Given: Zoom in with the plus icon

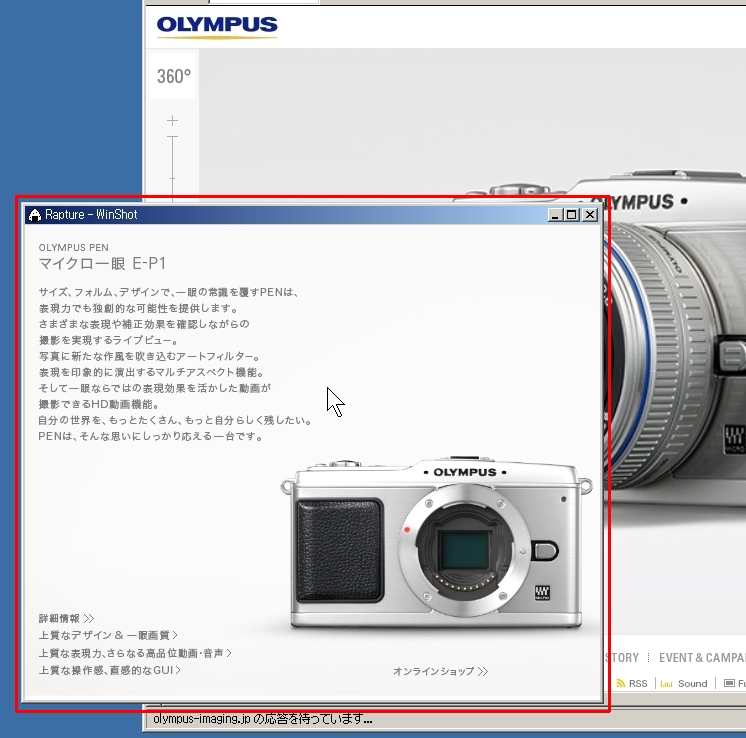Looking at the screenshot, I should [173, 121].
